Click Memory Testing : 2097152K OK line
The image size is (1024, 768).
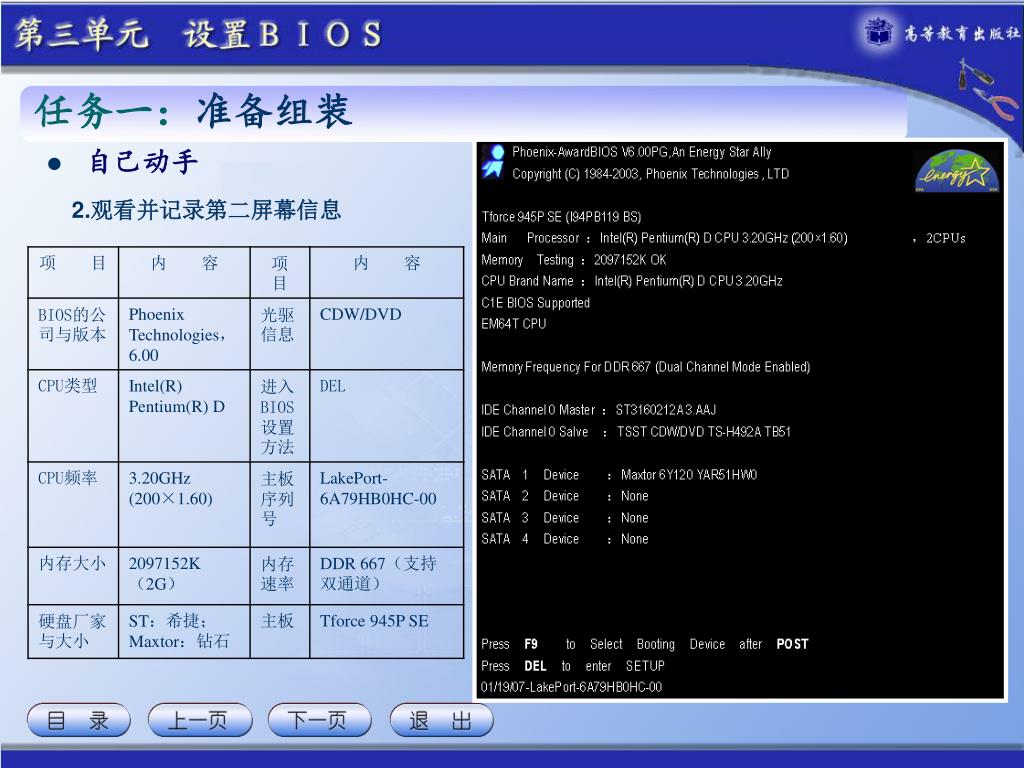[x=573, y=259]
